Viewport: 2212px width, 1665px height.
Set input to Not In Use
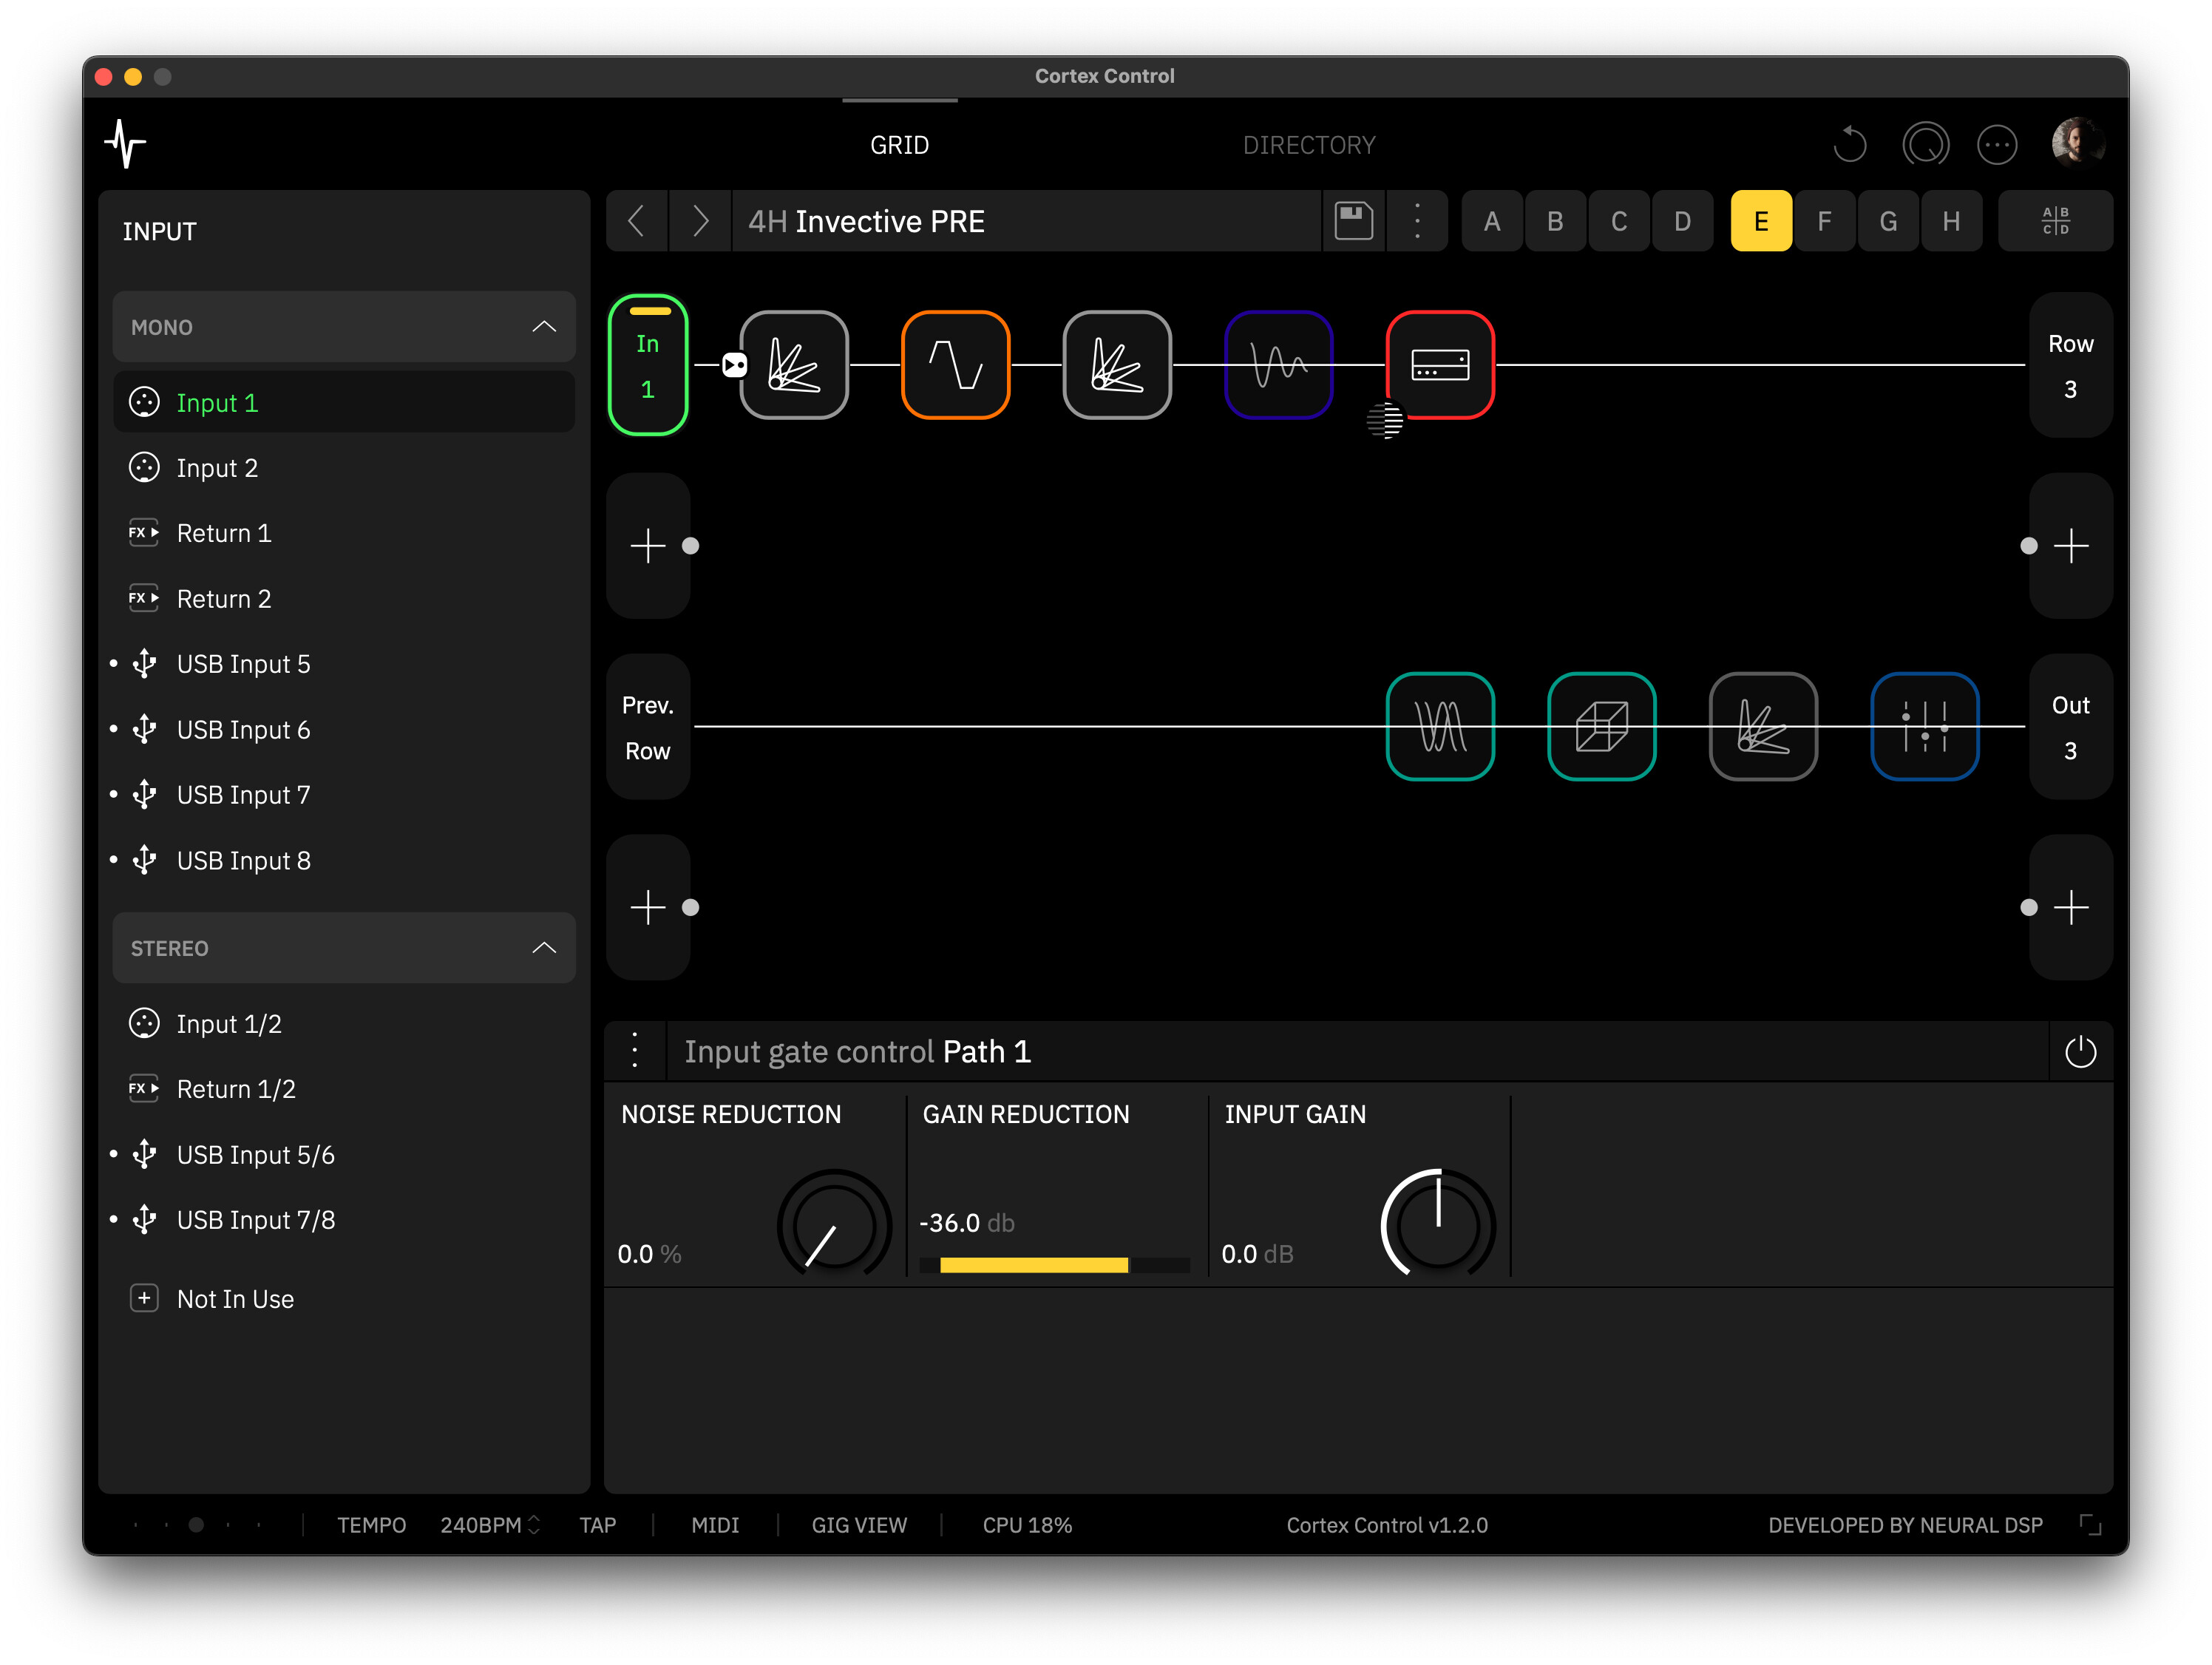pos(344,1299)
